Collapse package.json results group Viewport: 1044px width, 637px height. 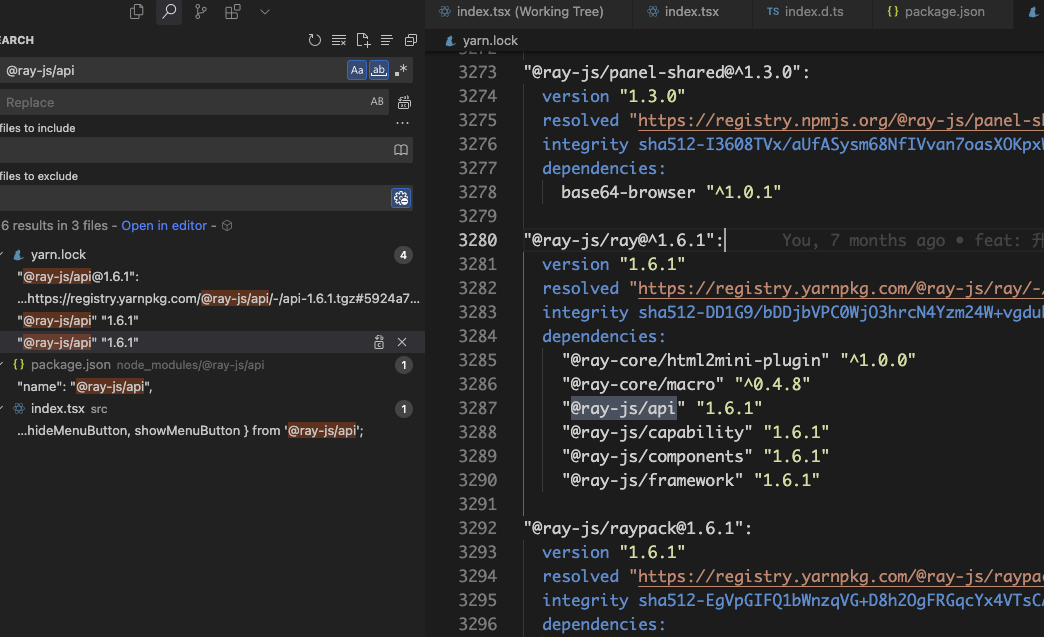point(2,365)
